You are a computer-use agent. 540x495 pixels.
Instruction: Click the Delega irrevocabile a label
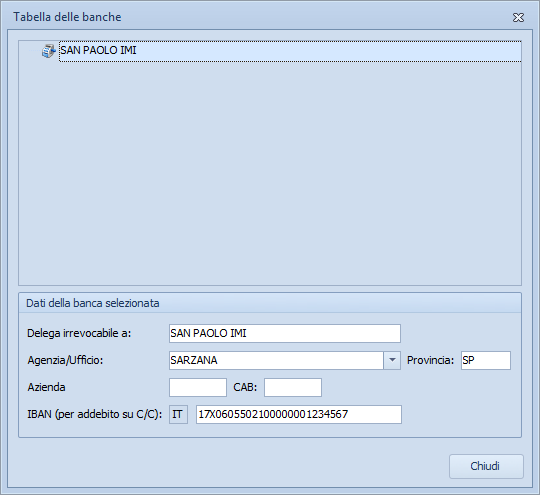point(79,333)
